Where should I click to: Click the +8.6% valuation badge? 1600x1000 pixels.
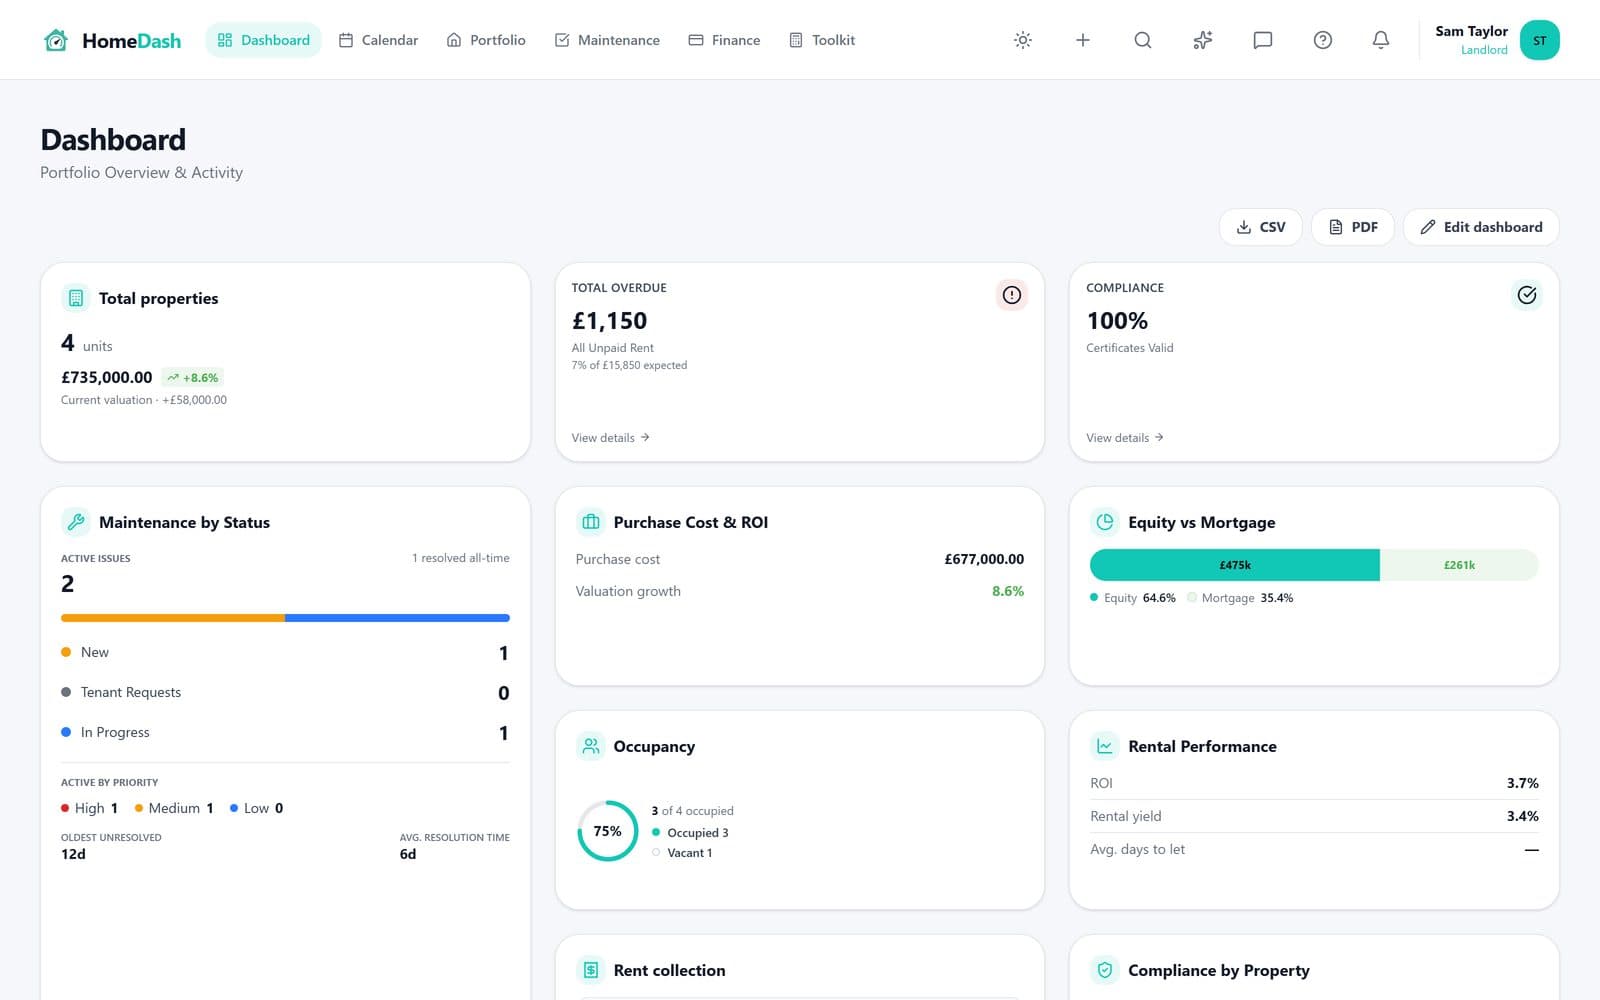pyautogui.click(x=193, y=378)
